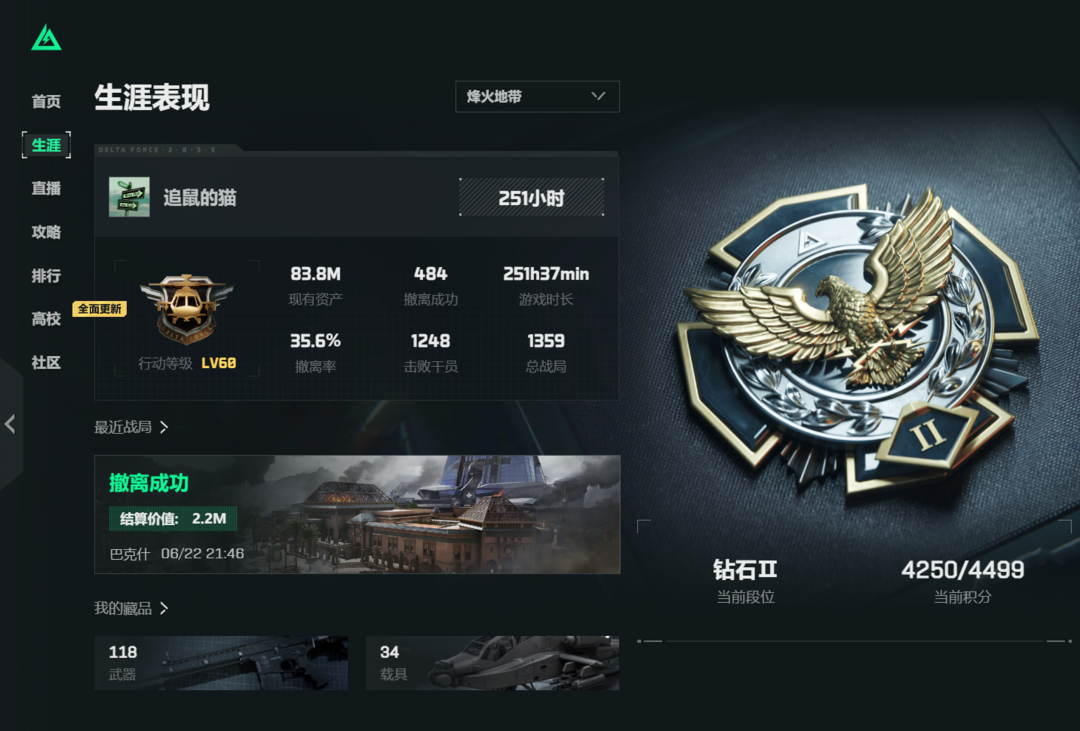
Task: Open 攻略 in the sidebar
Action: point(46,232)
